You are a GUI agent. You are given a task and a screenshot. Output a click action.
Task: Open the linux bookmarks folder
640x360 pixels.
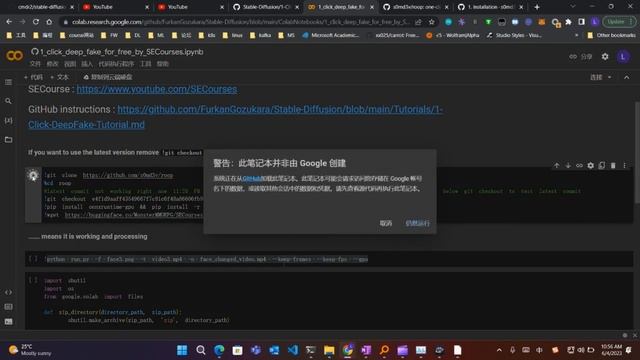(232, 36)
